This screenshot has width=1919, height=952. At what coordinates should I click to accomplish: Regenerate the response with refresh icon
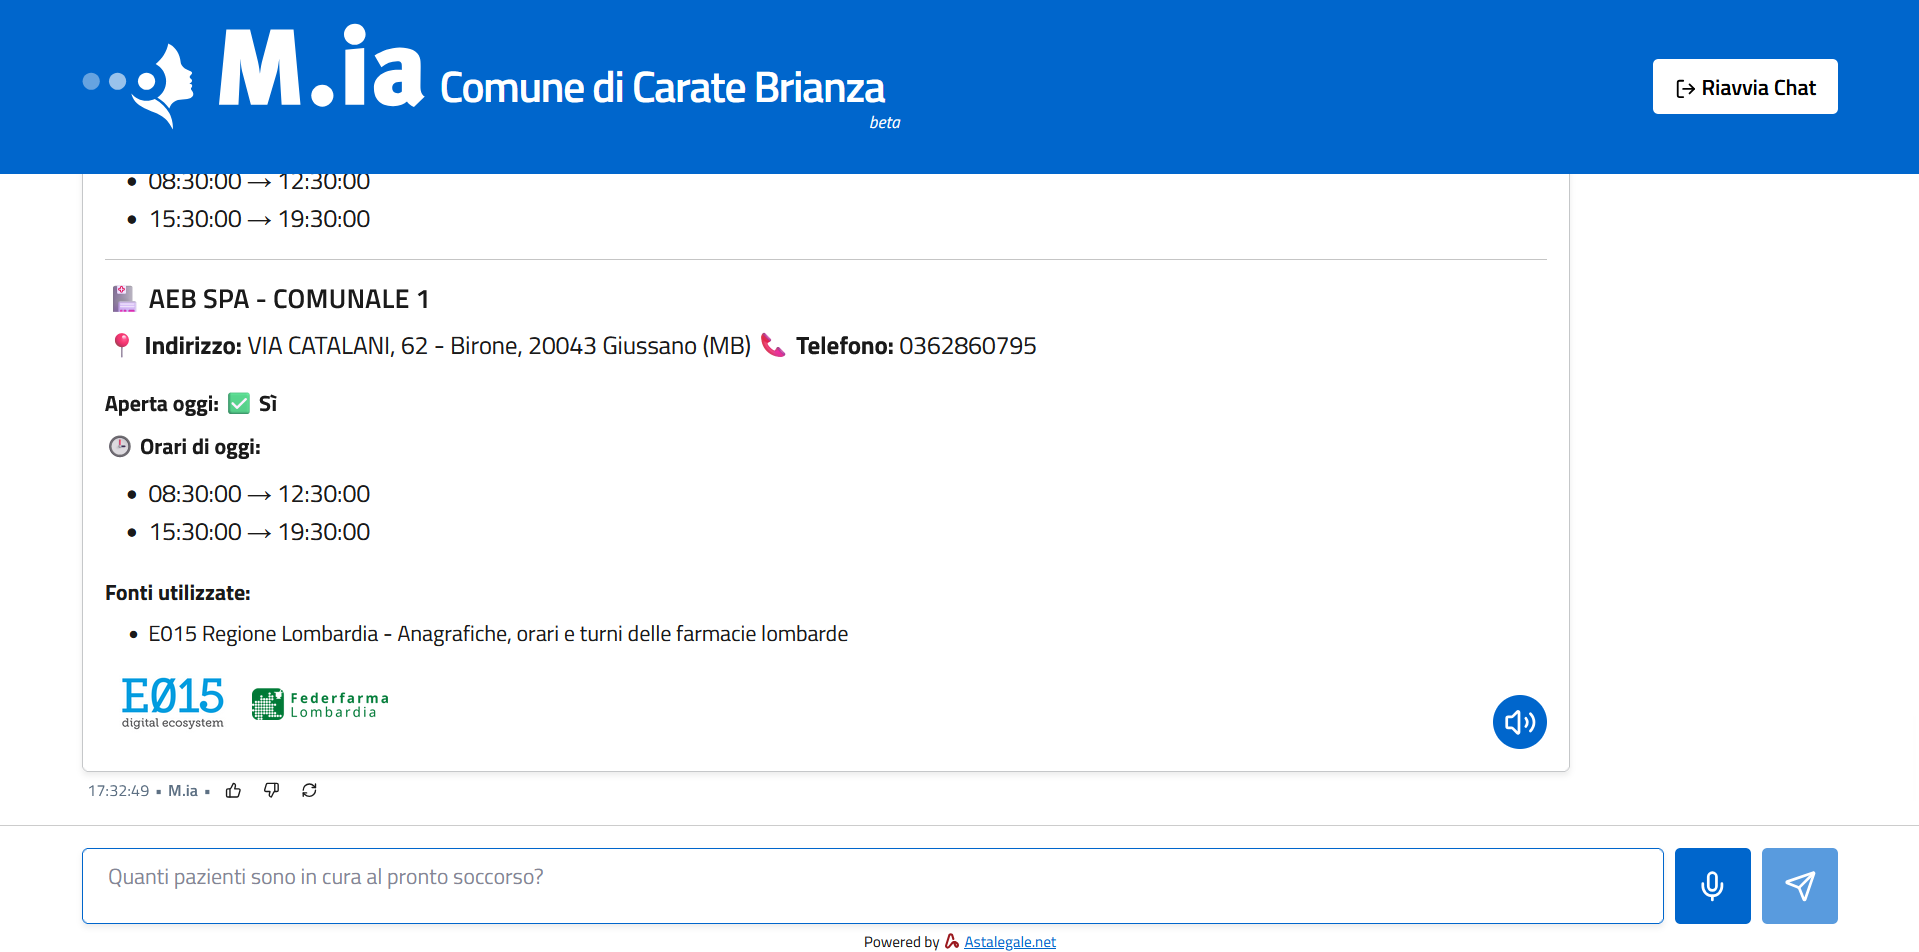(309, 791)
